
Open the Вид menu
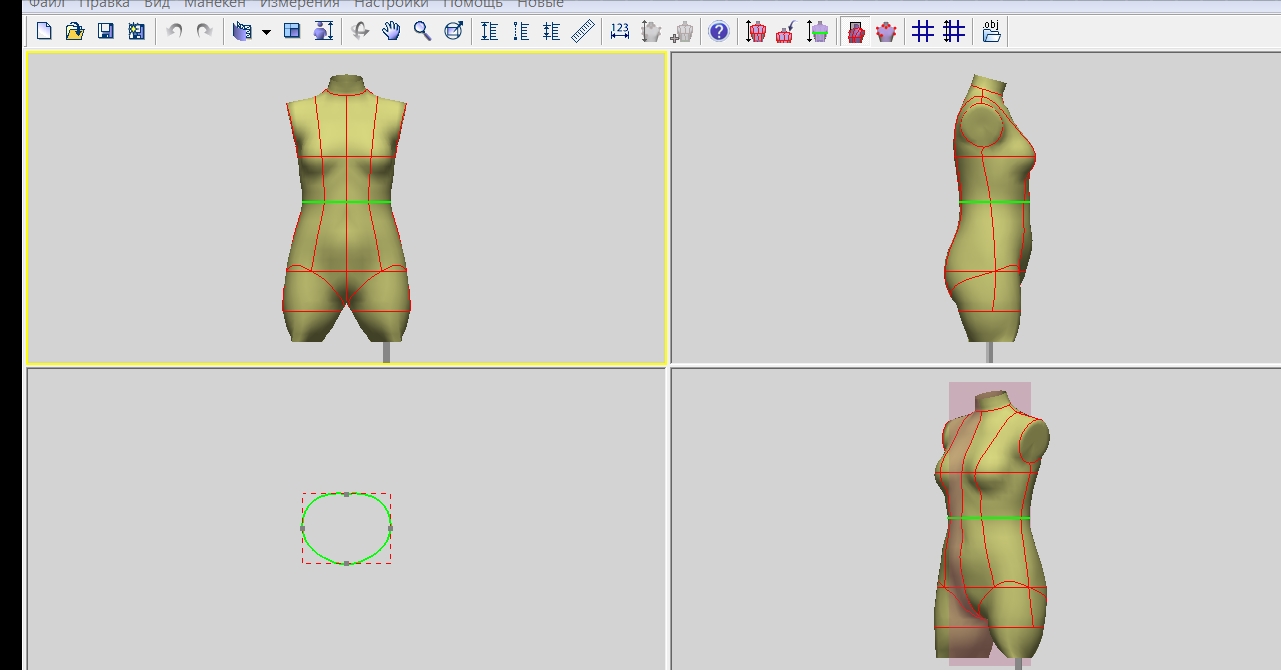[x=157, y=4]
